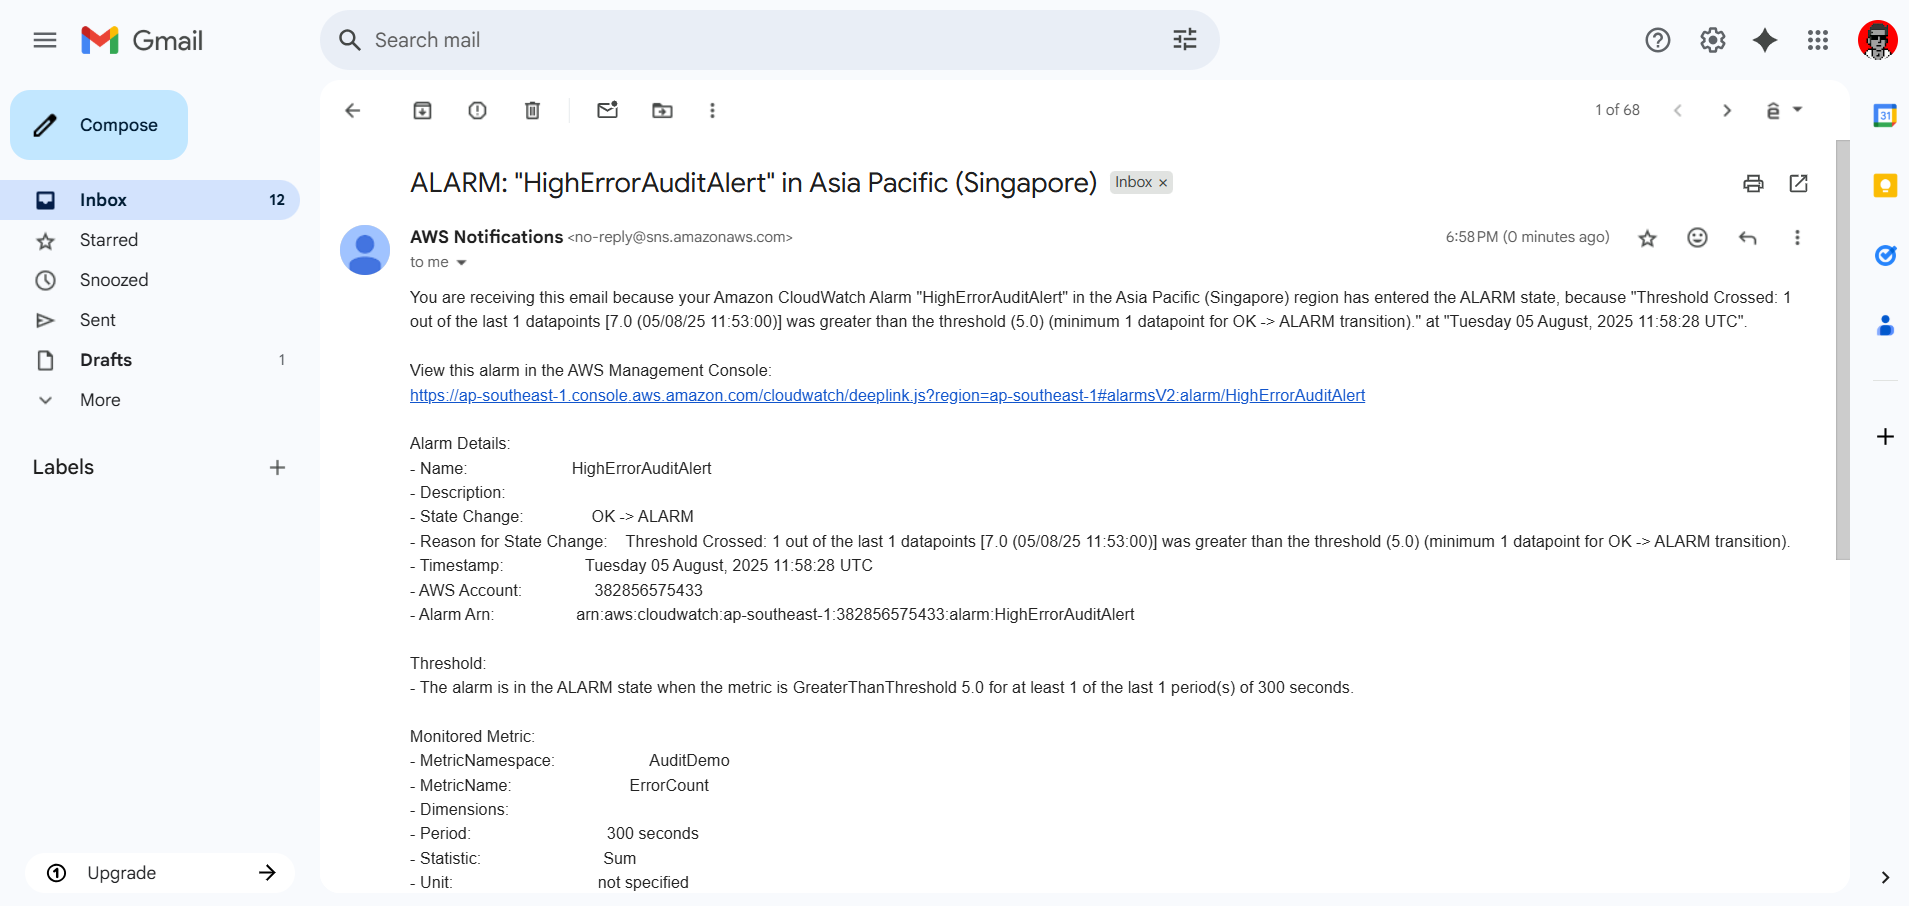This screenshot has width=1909, height=906.
Task: Click the AWS Notifications sender name
Action: (486, 237)
